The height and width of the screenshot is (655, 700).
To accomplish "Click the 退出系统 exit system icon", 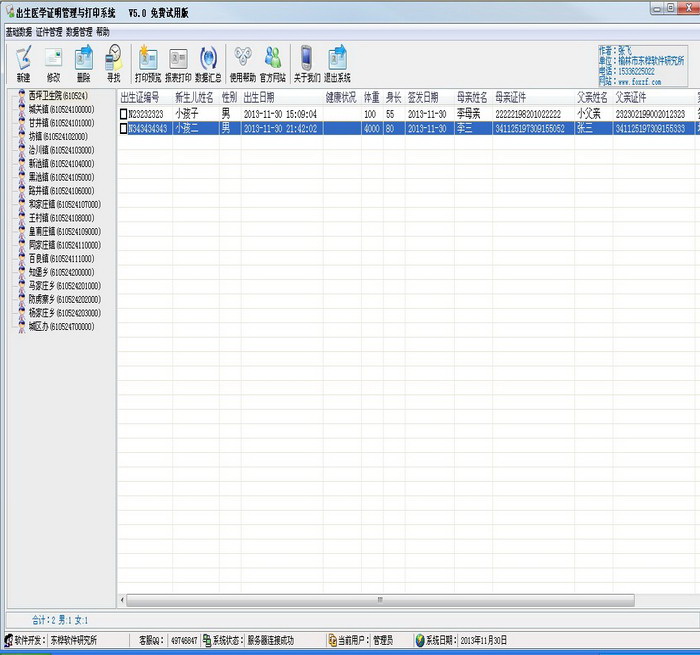I will coord(337,62).
